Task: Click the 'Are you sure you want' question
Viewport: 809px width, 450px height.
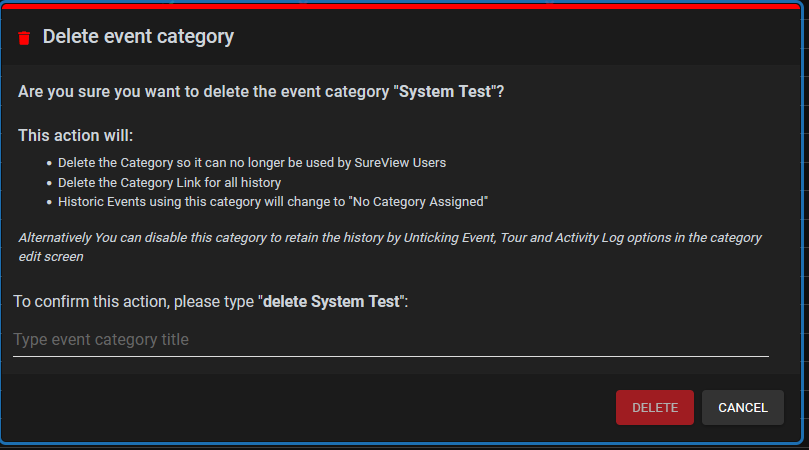Action: click(x=261, y=92)
